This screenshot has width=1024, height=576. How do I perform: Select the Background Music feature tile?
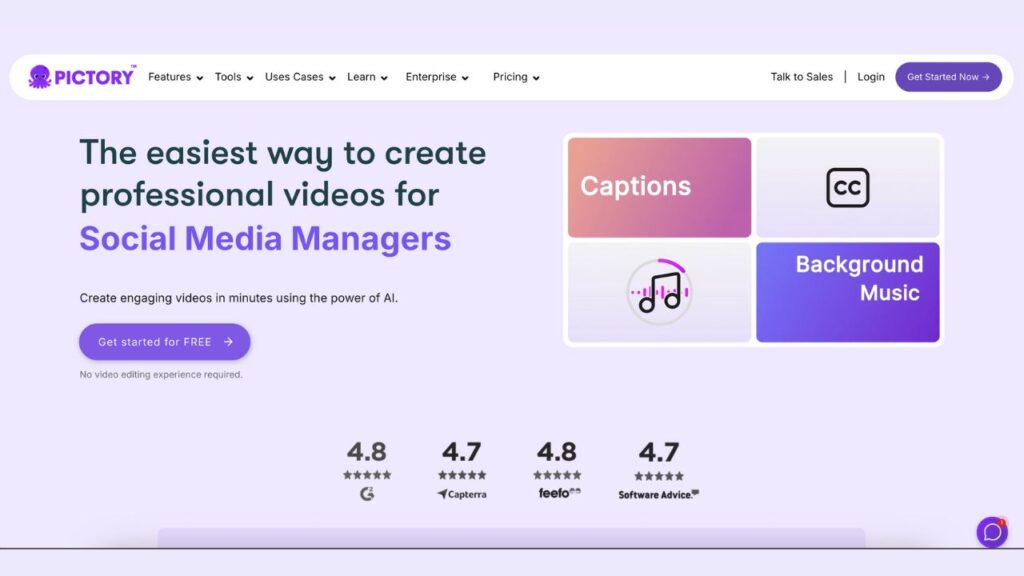pos(847,292)
